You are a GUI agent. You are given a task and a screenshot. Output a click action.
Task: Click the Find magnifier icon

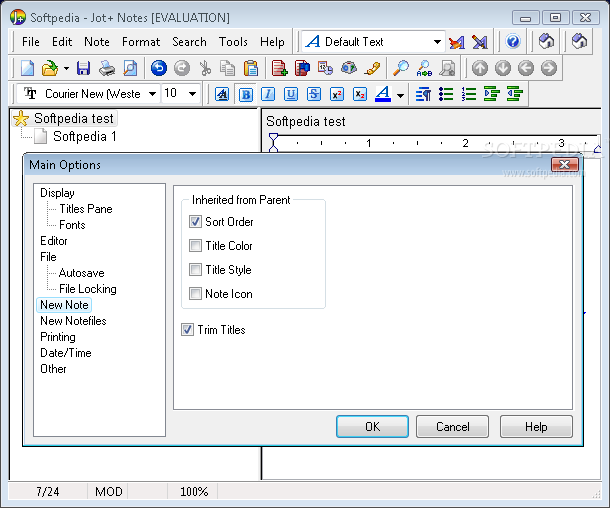[401, 68]
